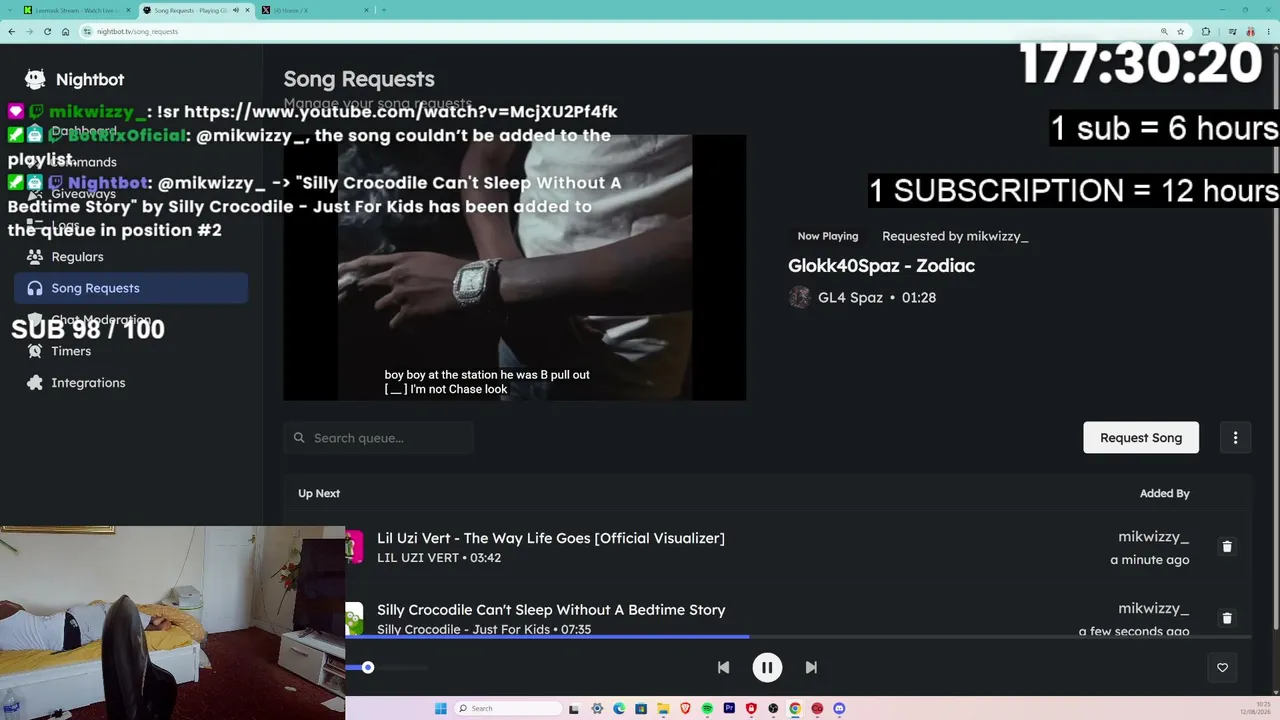Open the YouTube link in chat message

400,112
